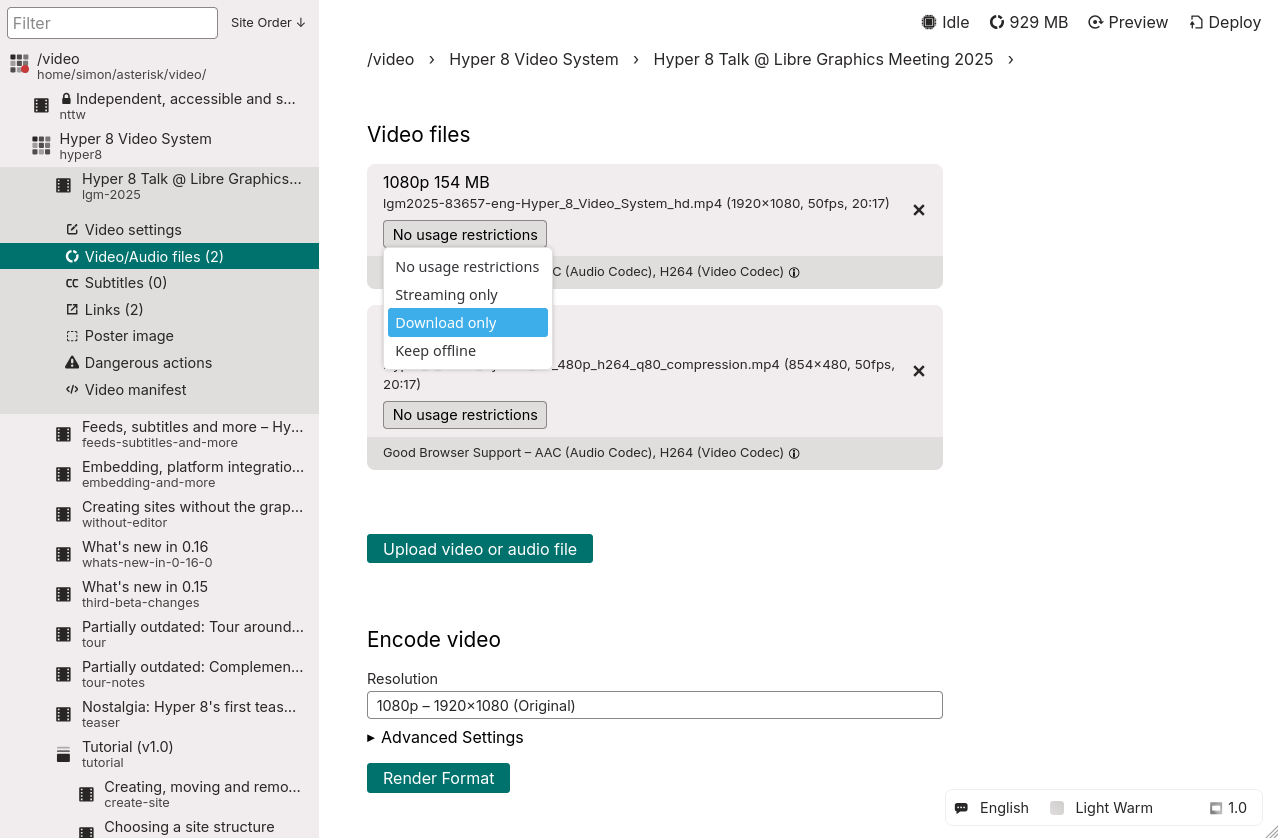Open the Resolution dropdown showing 1080p
1279x838 pixels.
tap(654, 705)
